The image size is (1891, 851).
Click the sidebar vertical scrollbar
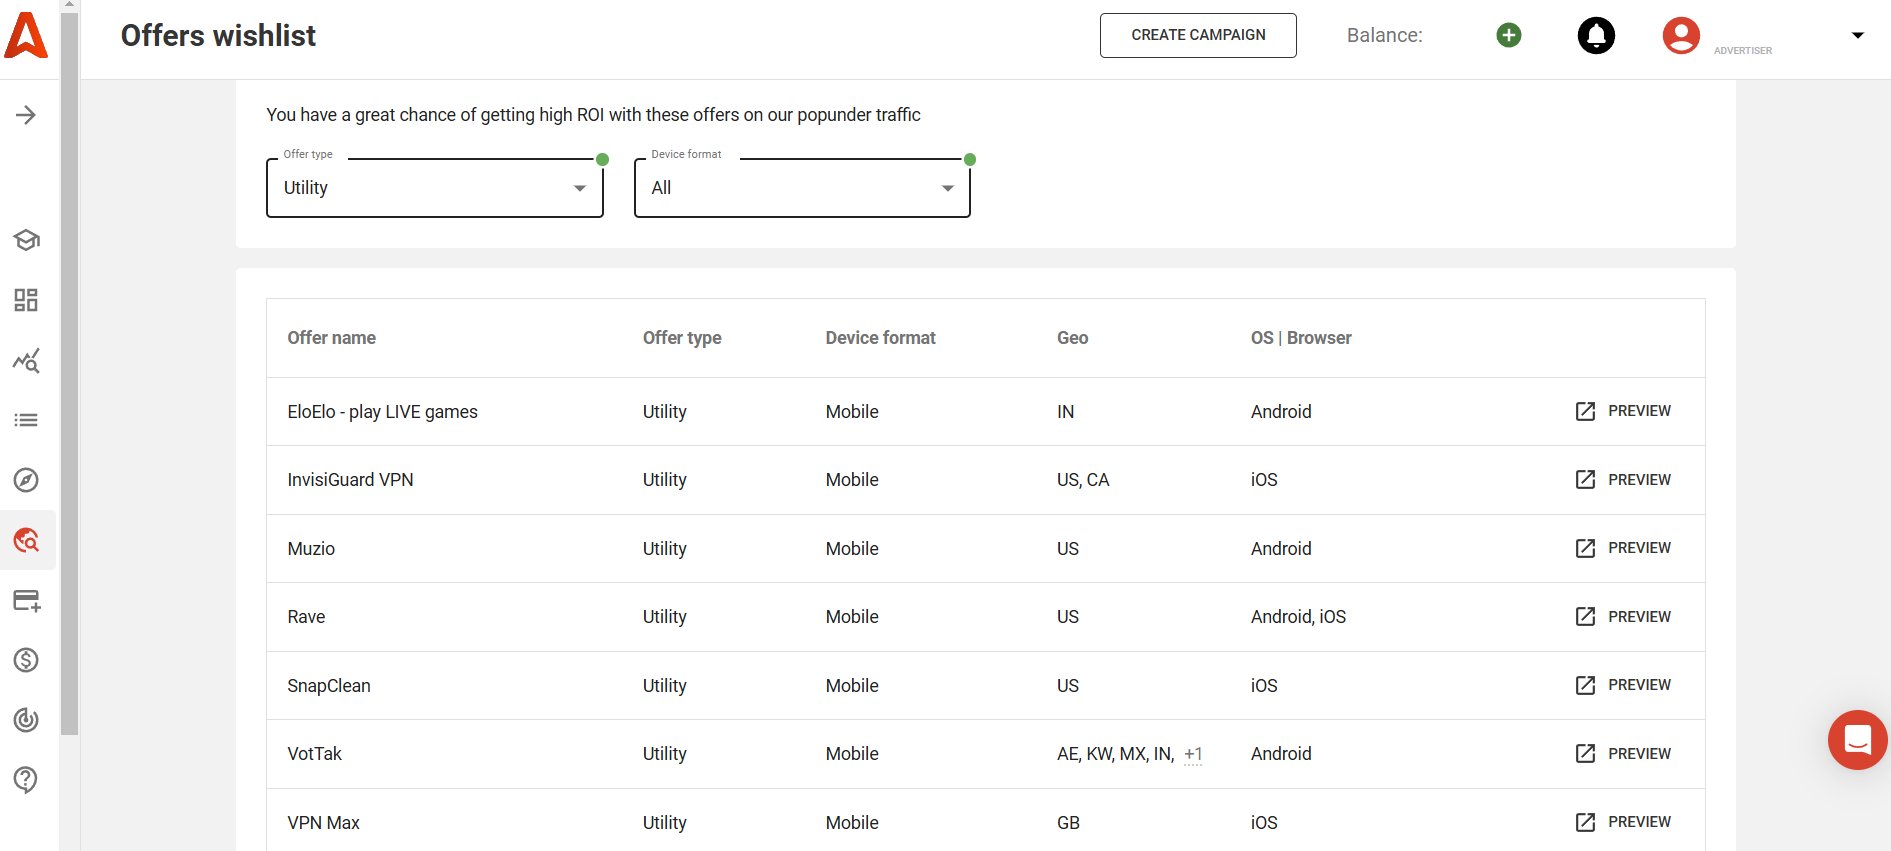tap(69, 370)
